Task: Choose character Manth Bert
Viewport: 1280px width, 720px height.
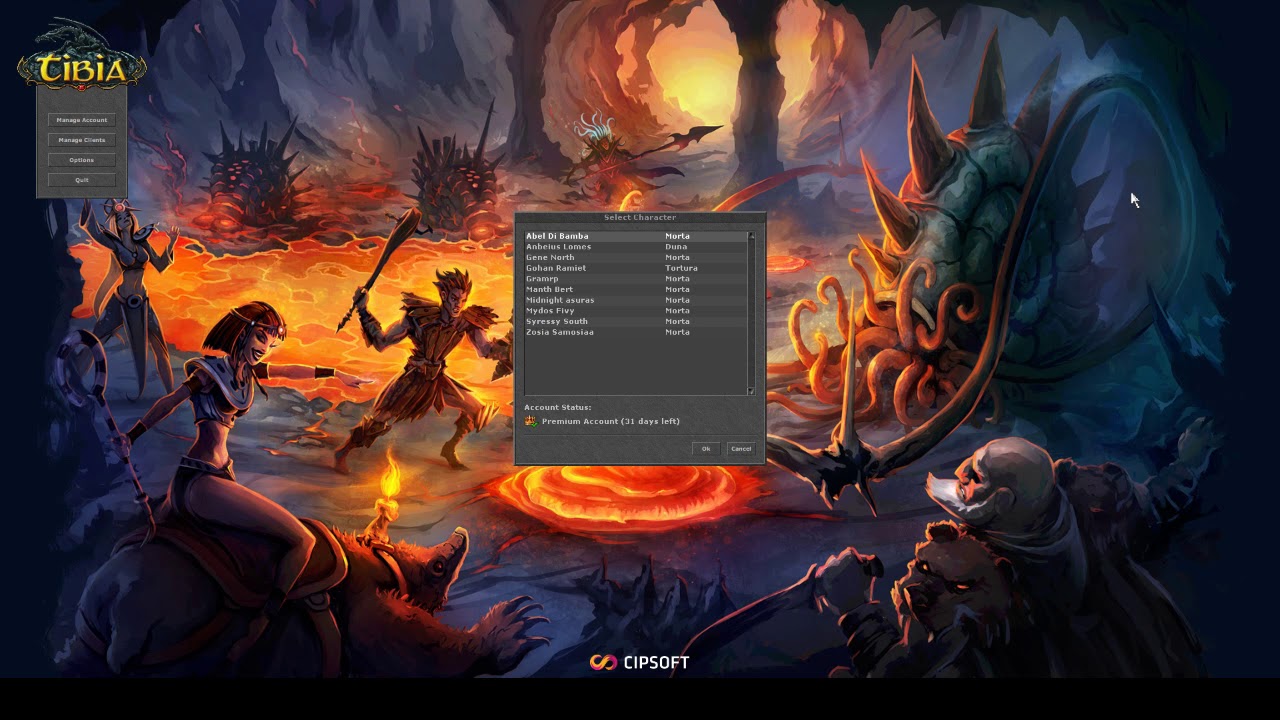Action: click(636, 290)
